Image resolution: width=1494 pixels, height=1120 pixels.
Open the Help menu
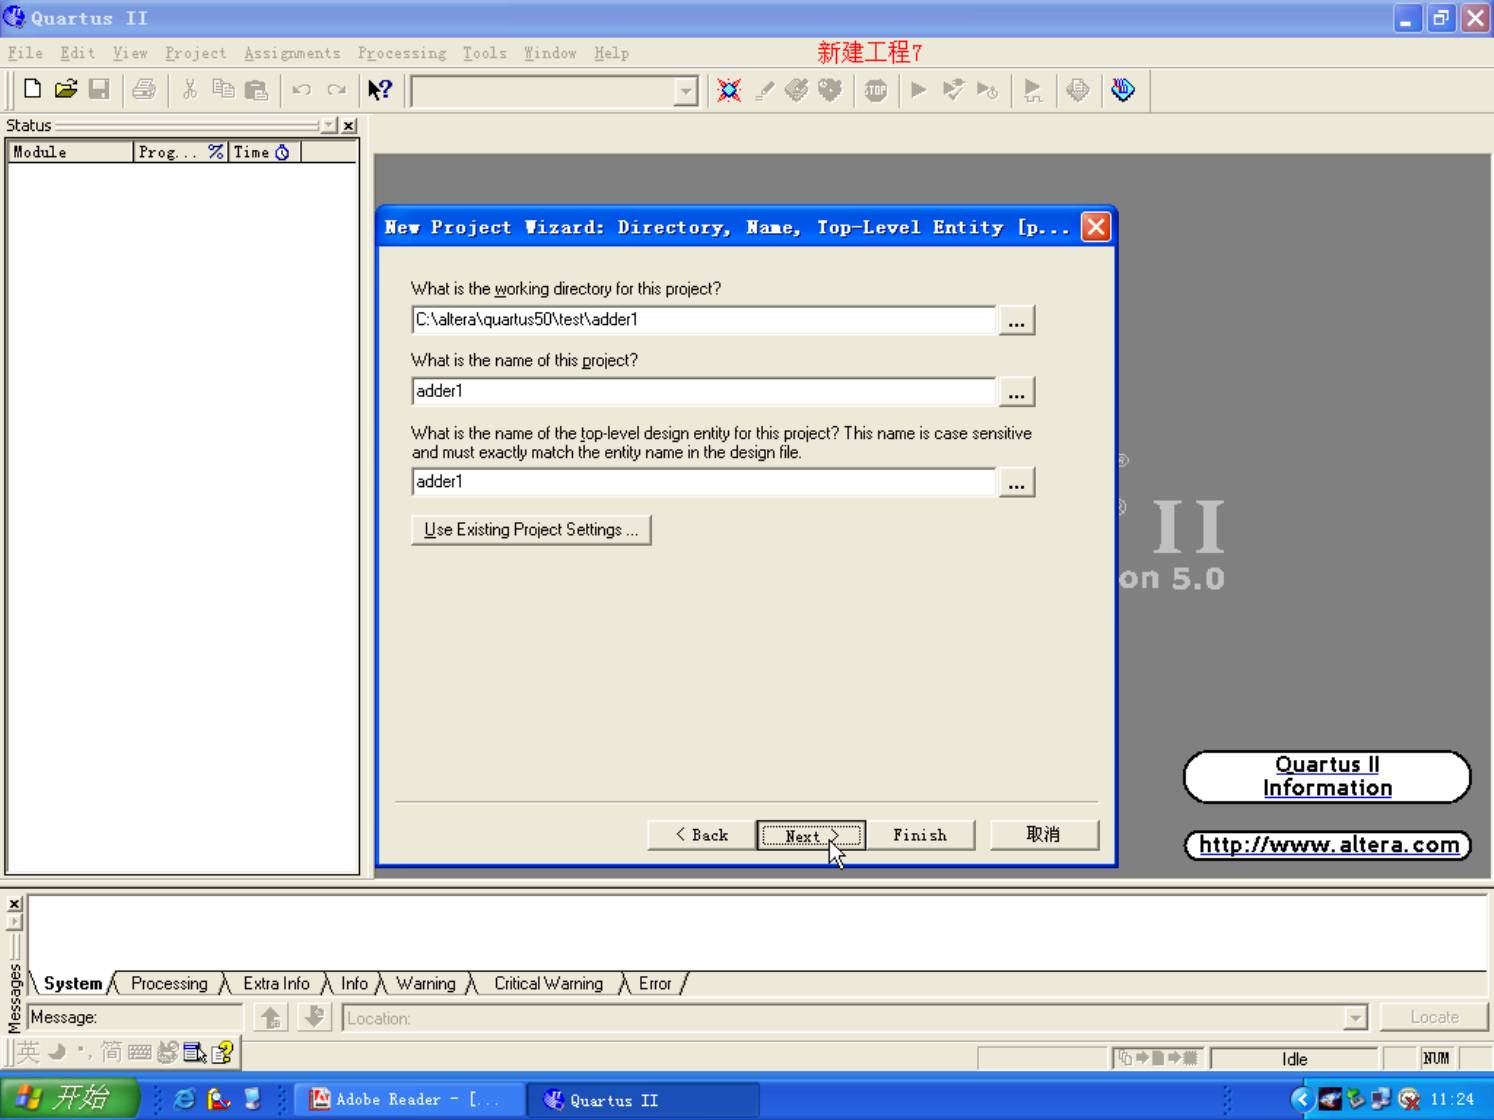click(611, 53)
